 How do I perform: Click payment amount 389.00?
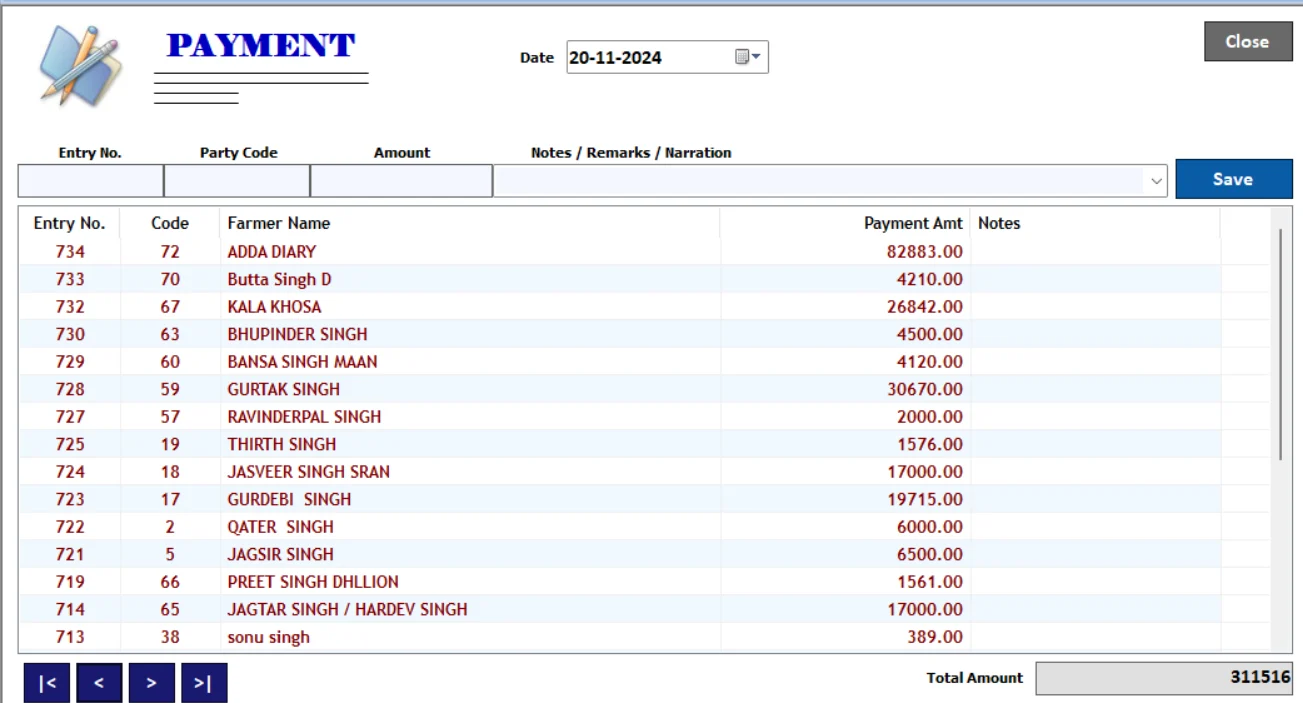[935, 637]
